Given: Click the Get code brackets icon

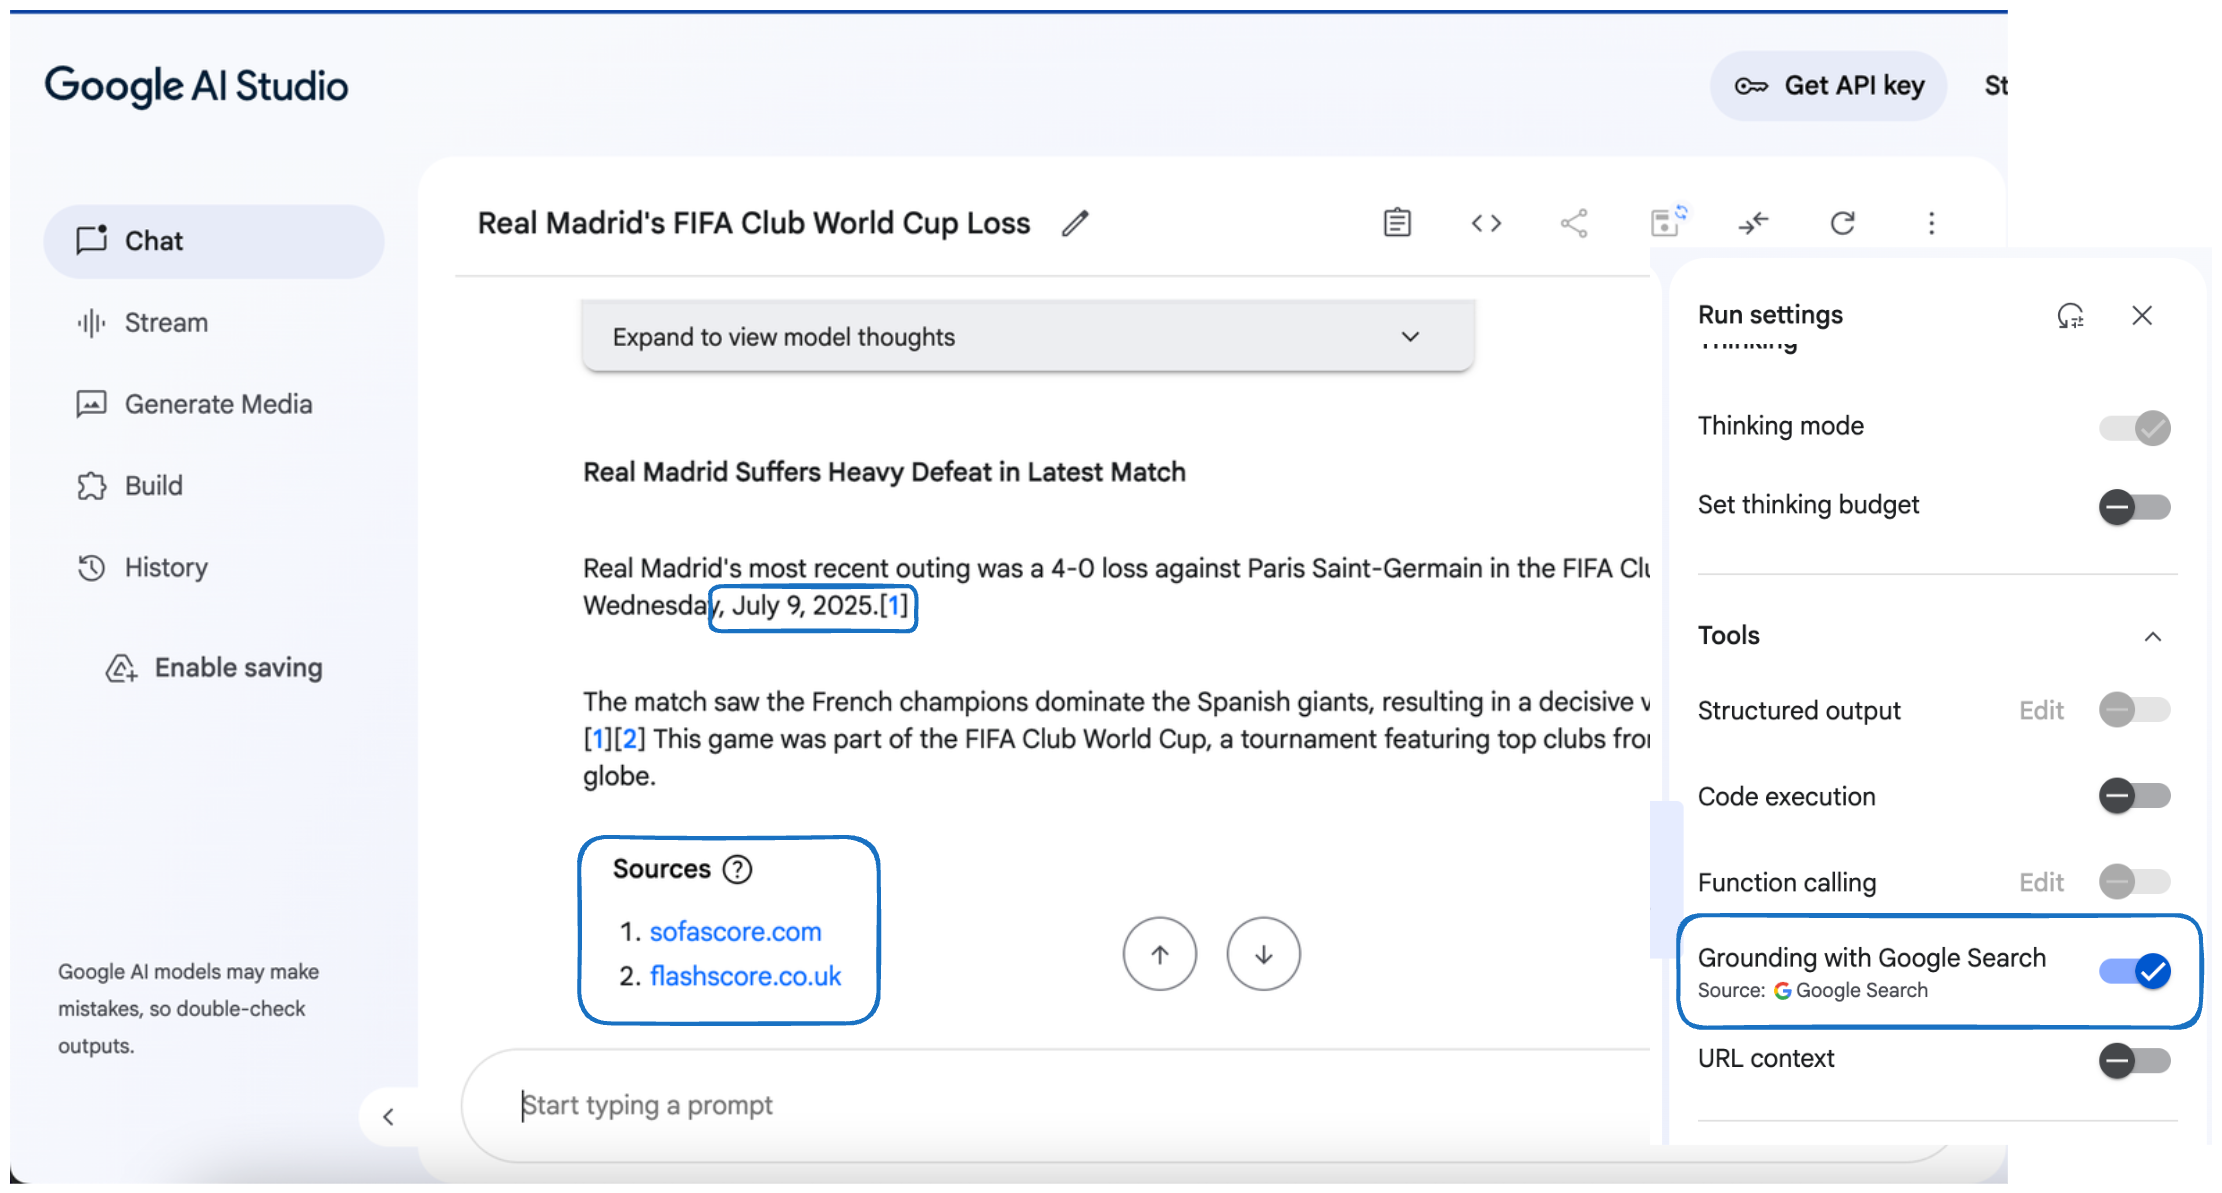Looking at the screenshot, I should pos(1486,223).
